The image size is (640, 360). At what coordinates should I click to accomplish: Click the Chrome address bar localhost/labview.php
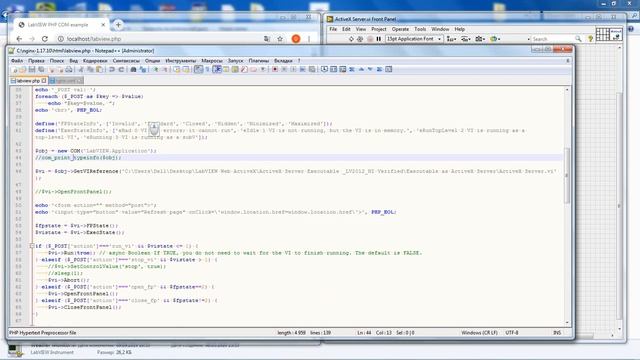[x=94, y=39]
